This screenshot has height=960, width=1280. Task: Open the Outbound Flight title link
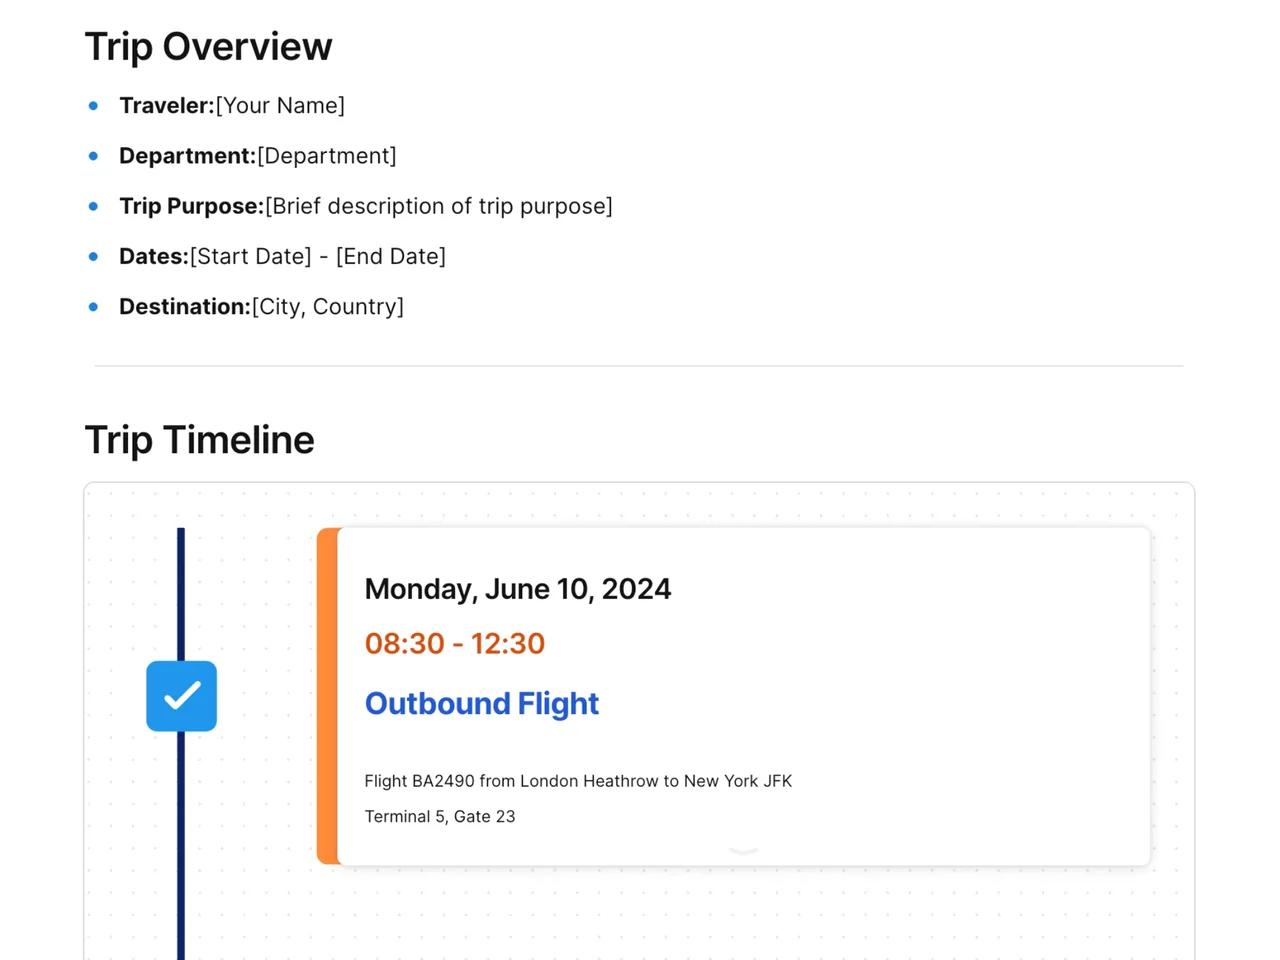tap(481, 704)
